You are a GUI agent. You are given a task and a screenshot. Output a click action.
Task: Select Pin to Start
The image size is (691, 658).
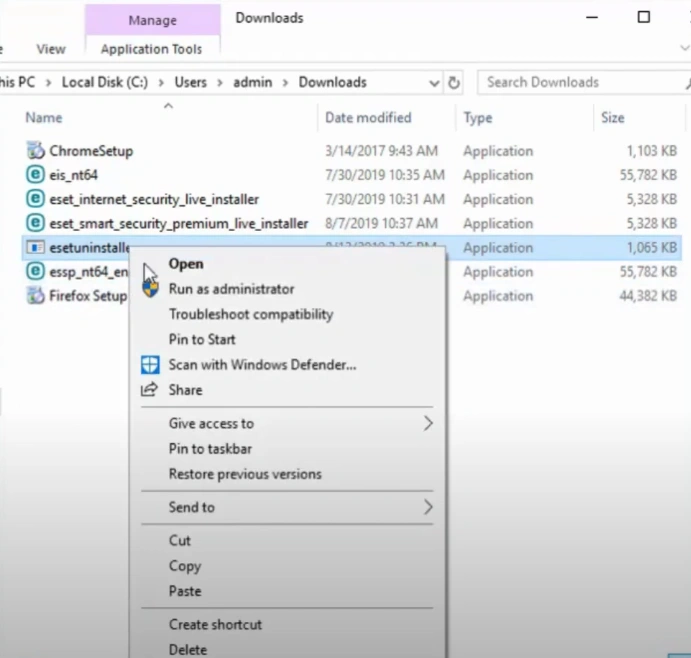202,339
